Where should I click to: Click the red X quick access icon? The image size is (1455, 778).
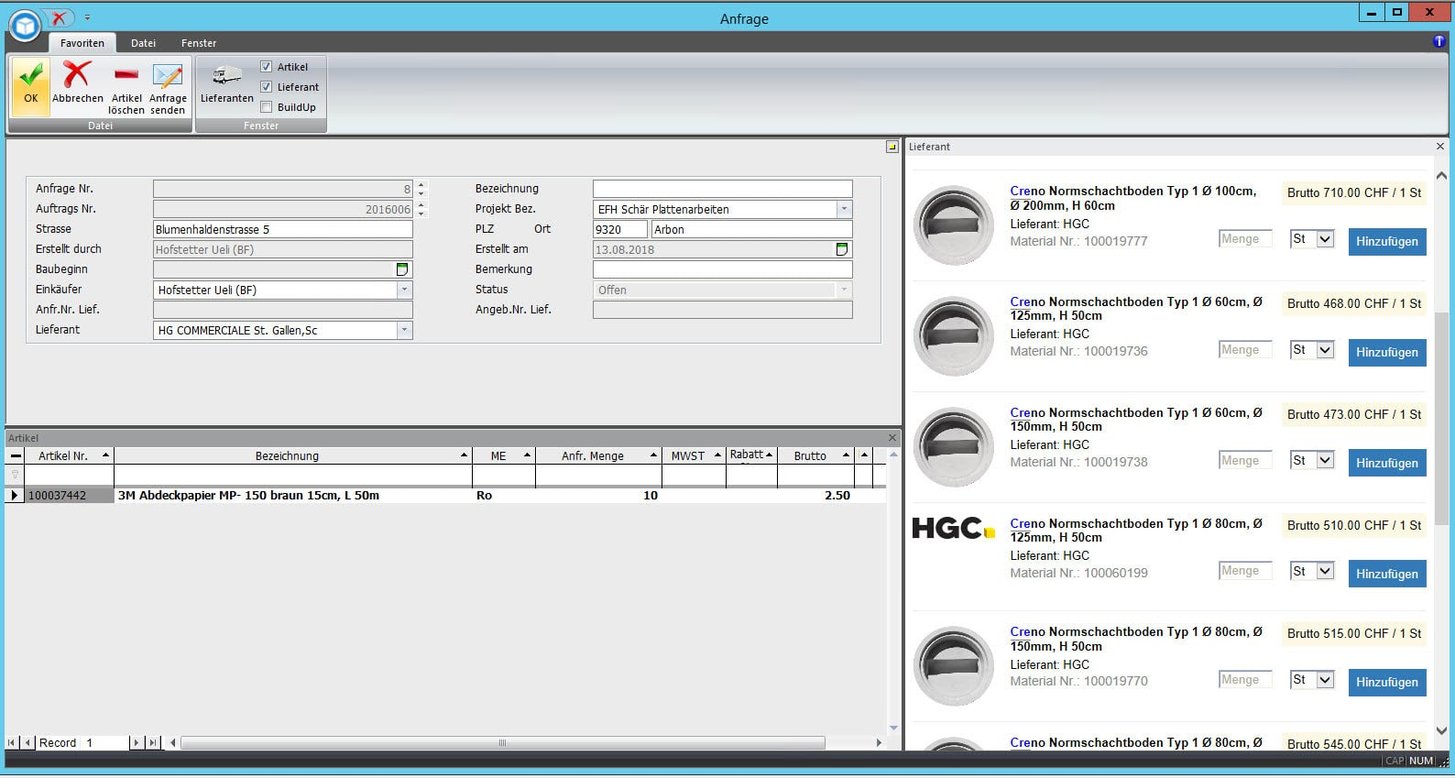[60, 17]
